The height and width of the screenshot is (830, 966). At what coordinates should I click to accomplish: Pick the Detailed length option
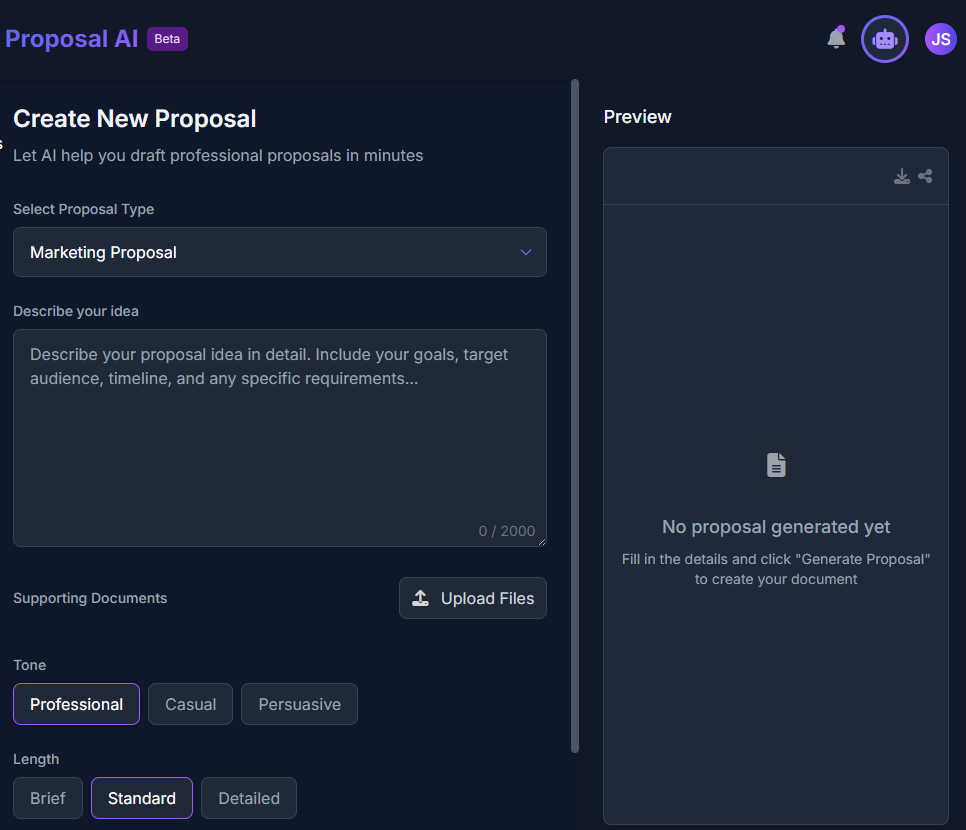point(249,798)
